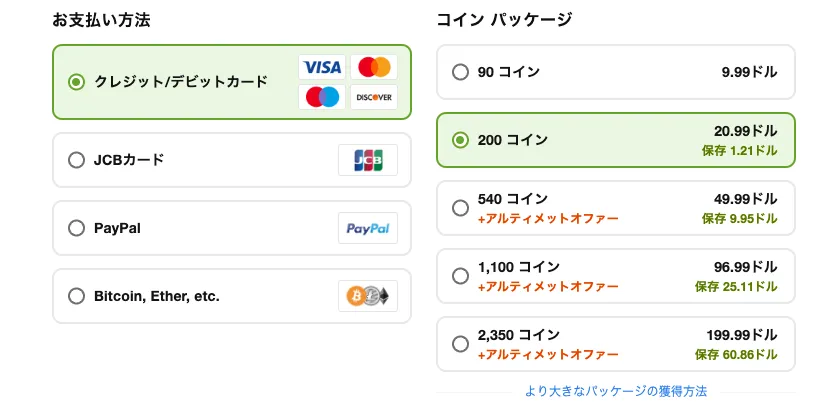Viewport: 823px width, 414px height.
Task: Select JCBカード payment radio button
Action: tap(76, 160)
